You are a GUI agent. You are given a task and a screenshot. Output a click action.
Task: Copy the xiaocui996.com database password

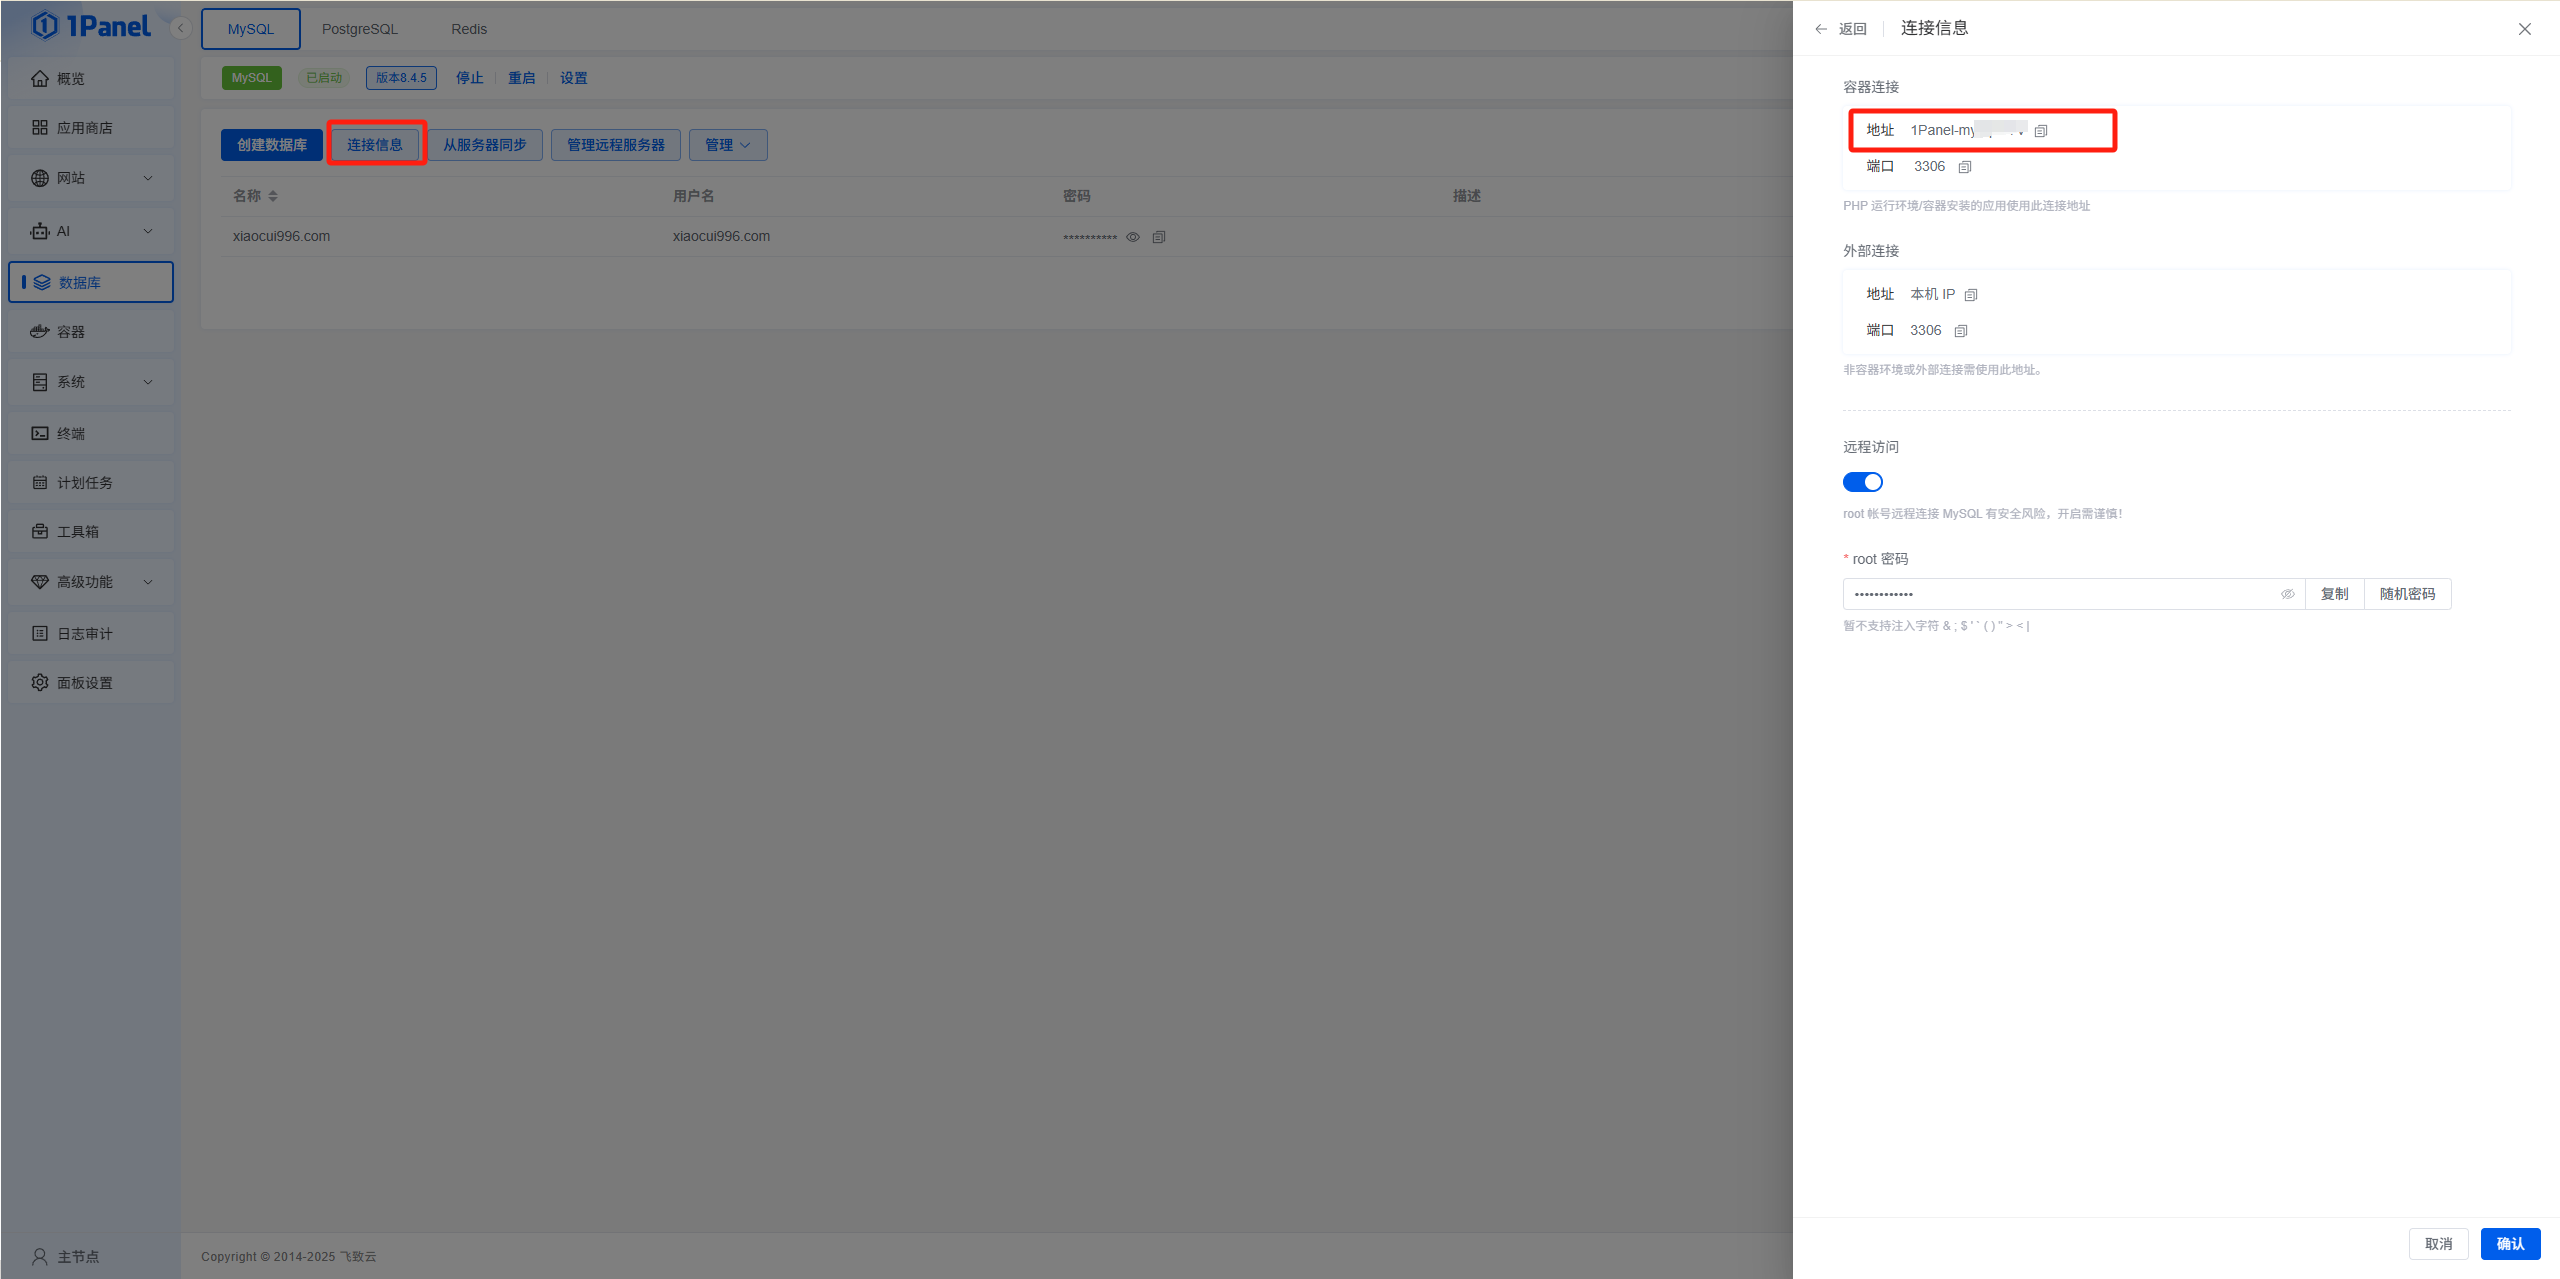[1159, 237]
